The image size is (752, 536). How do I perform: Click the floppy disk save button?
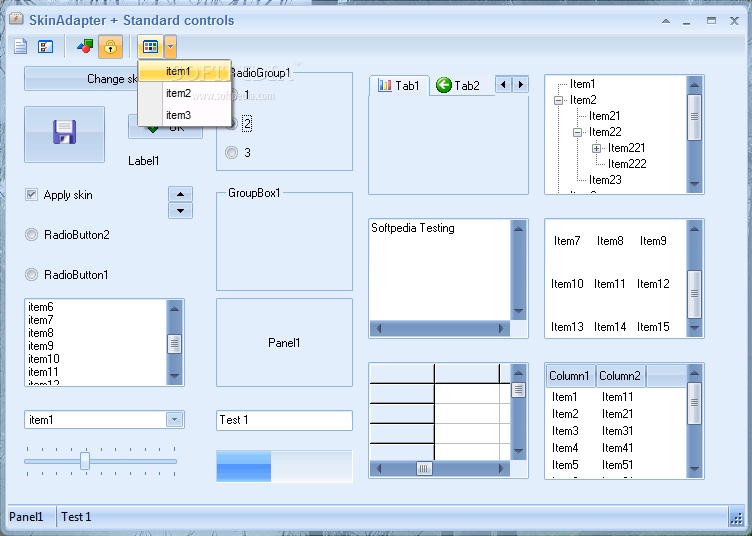[64, 134]
